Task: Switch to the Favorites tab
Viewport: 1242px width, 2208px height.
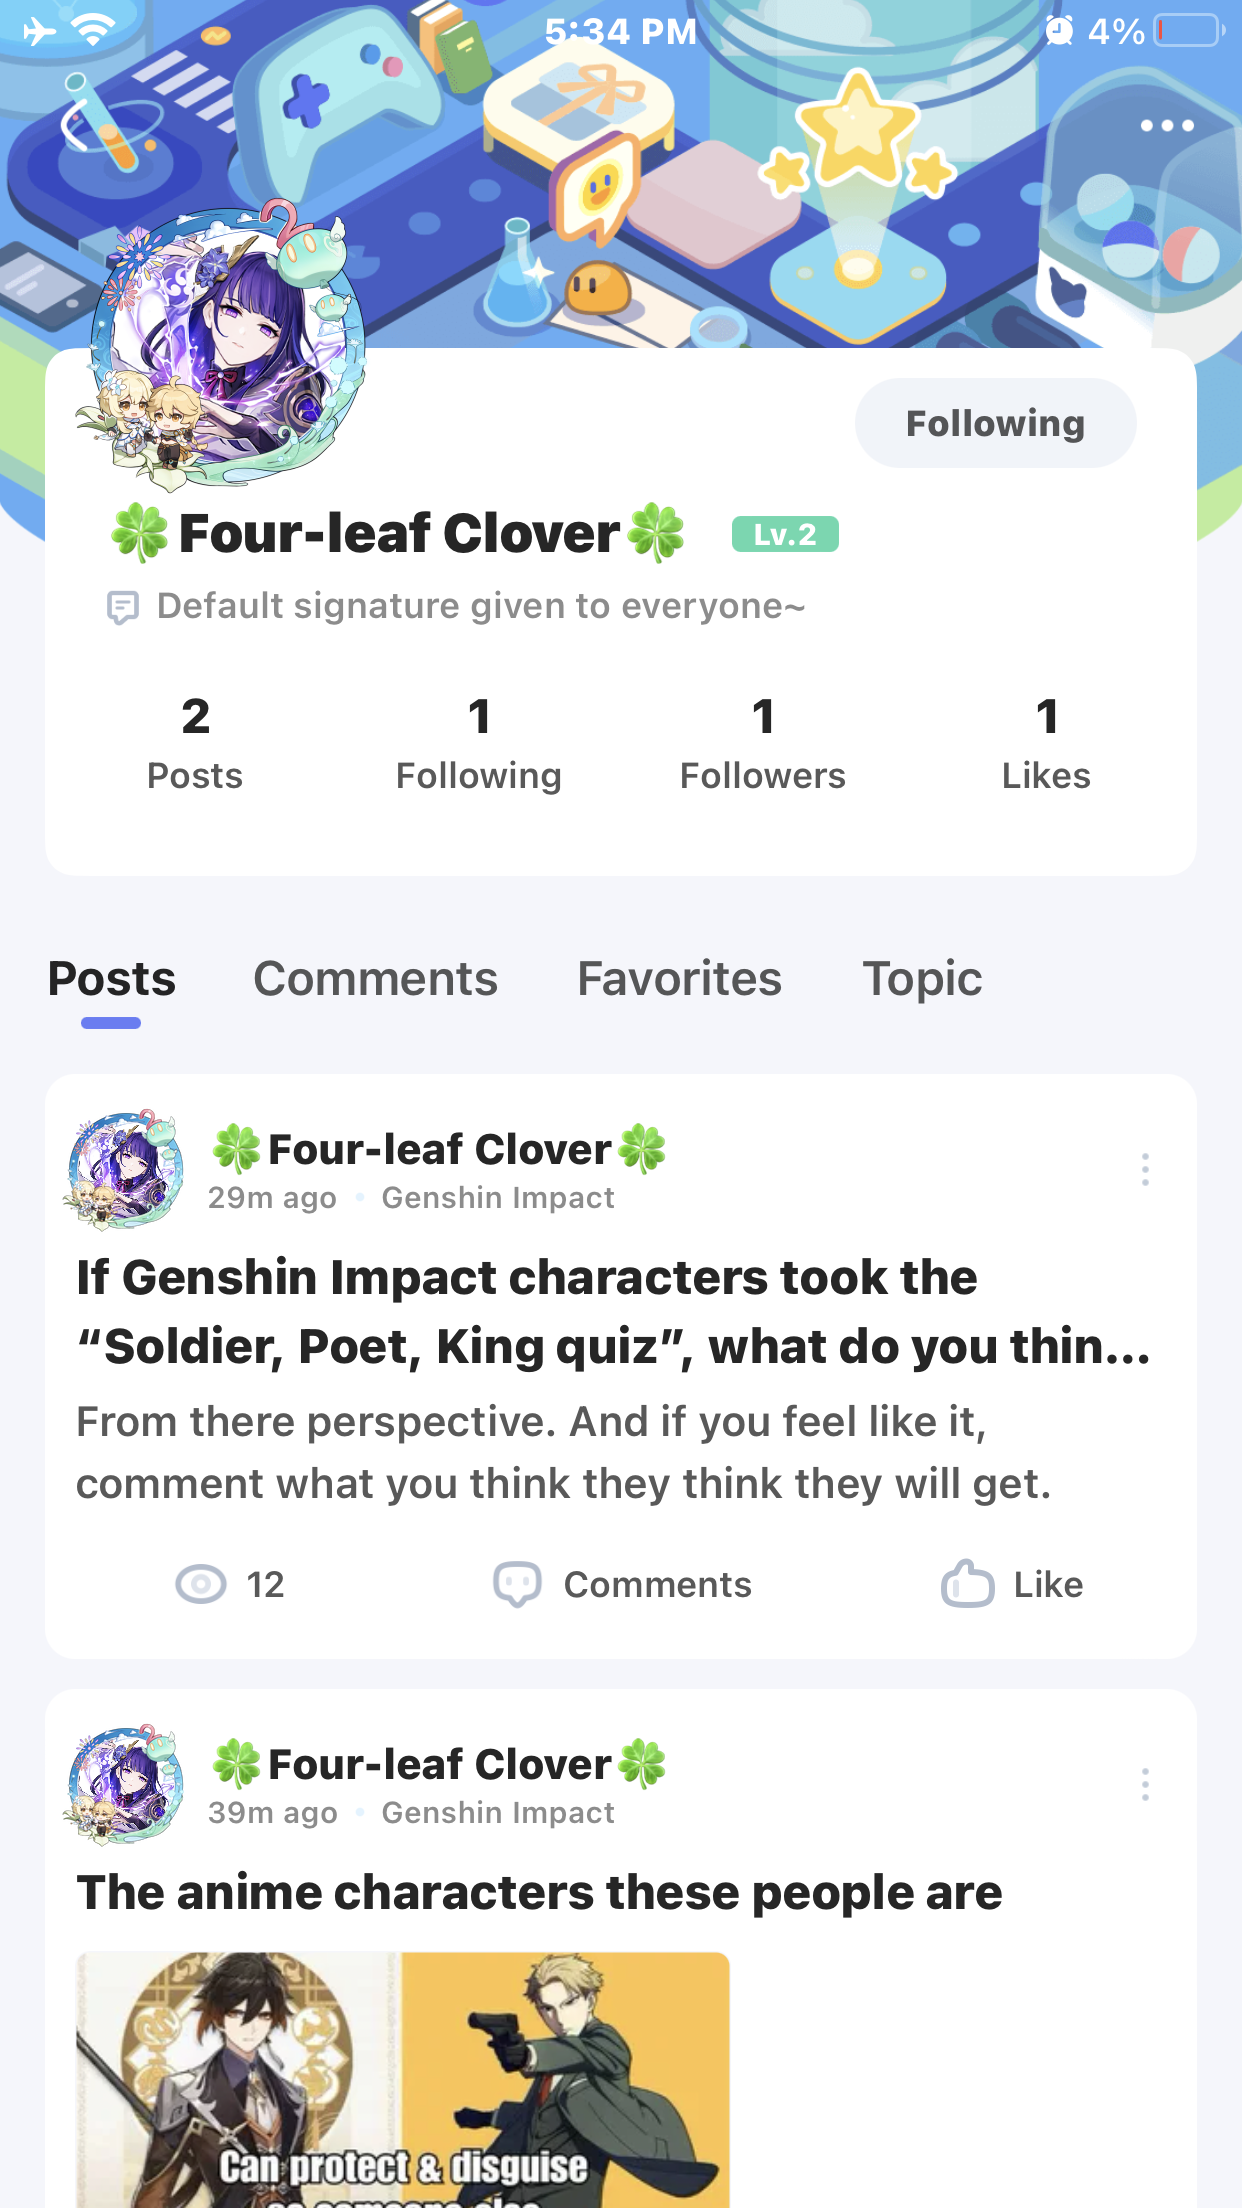Action: (x=679, y=979)
